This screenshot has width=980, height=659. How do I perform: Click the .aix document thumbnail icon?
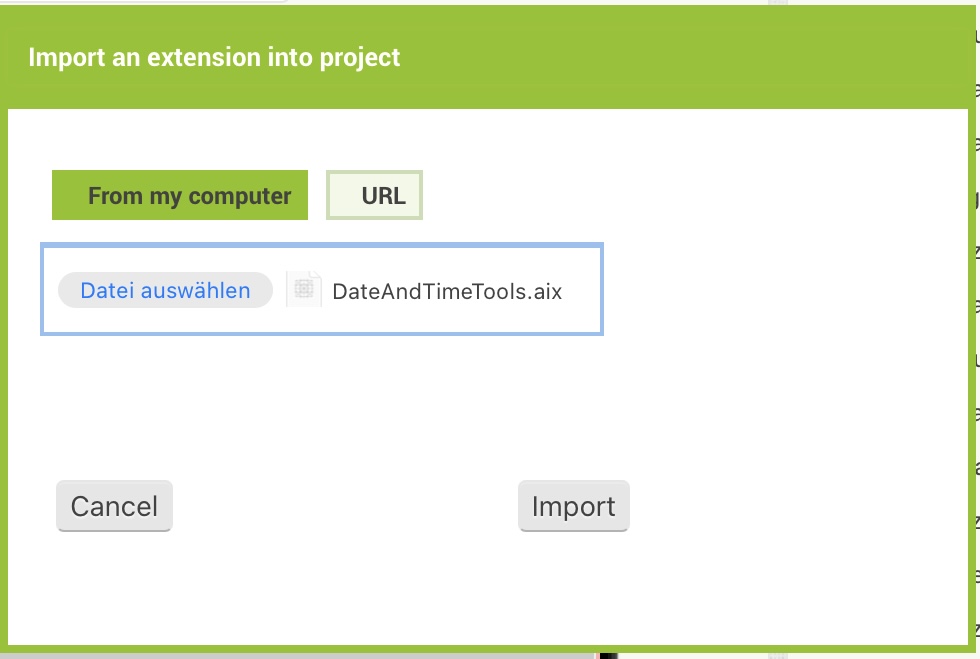tap(304, 290)
